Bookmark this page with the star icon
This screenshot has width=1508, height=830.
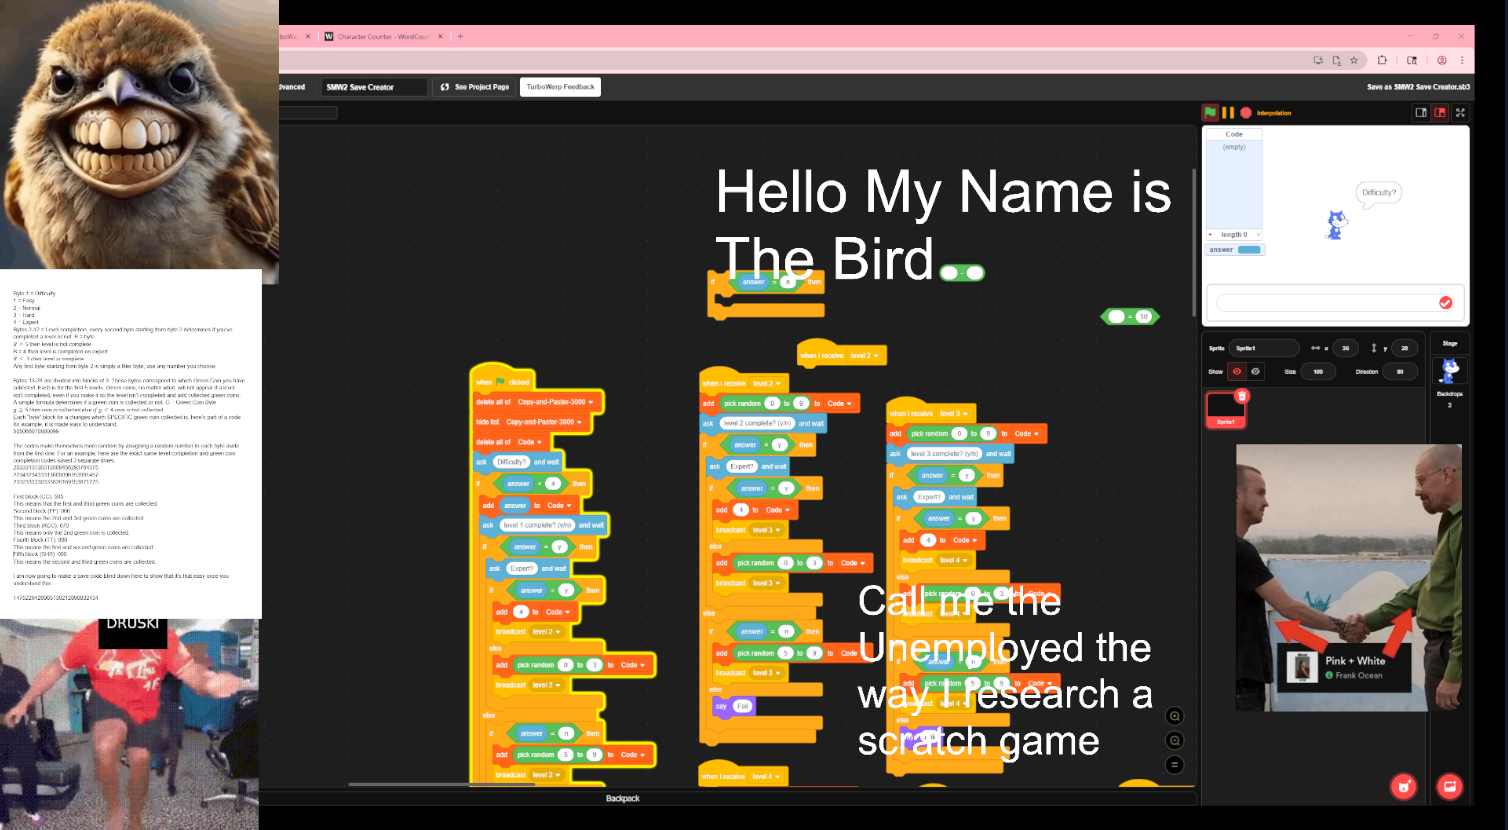pyautogui.click(x=1354, y=60)
